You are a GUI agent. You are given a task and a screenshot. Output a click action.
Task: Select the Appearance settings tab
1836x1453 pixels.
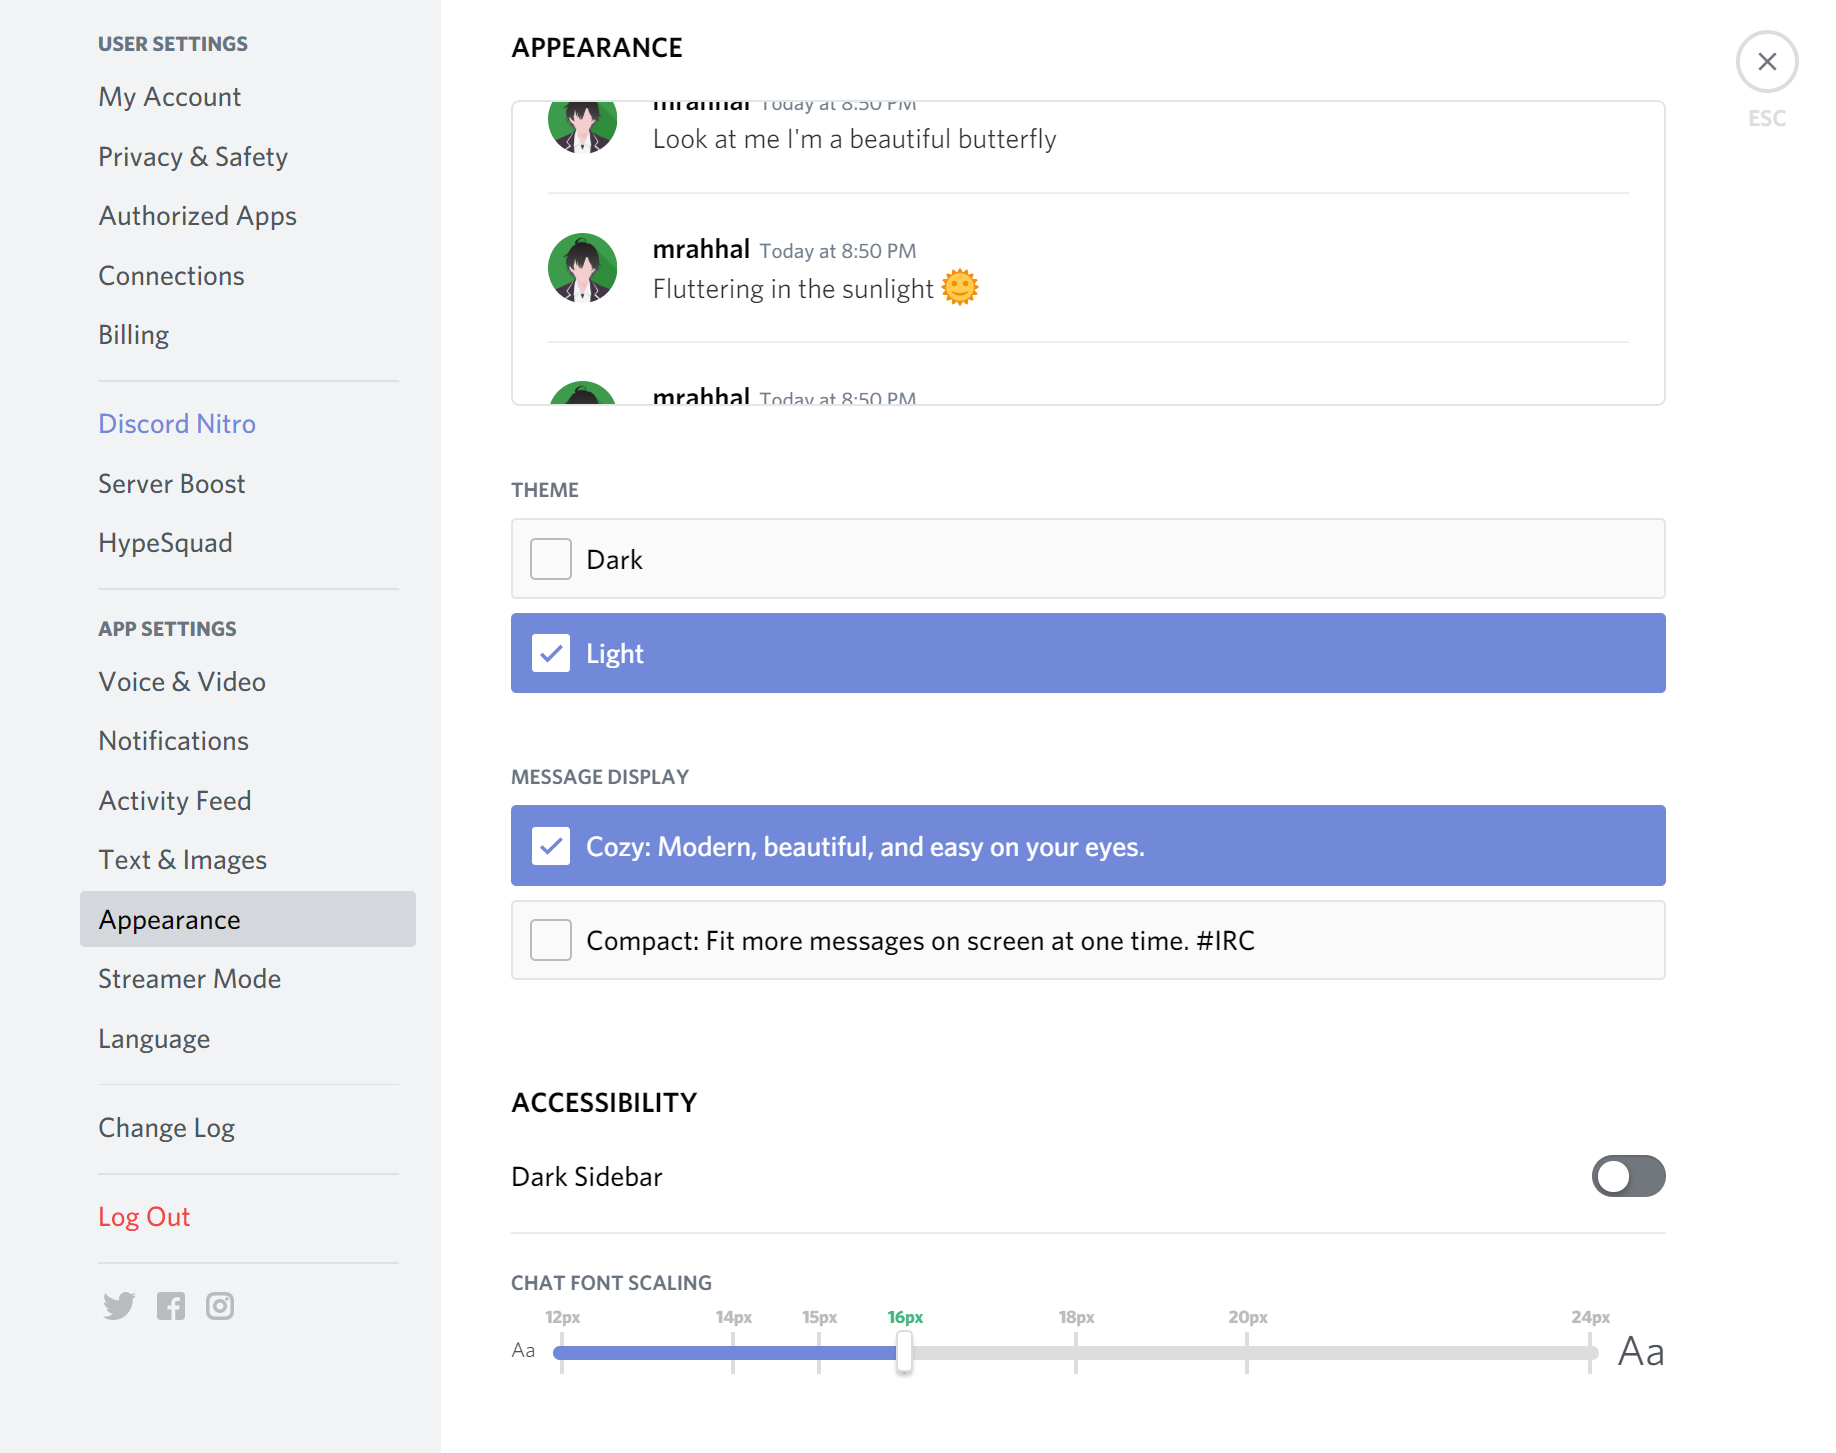(x=247, y=919)
